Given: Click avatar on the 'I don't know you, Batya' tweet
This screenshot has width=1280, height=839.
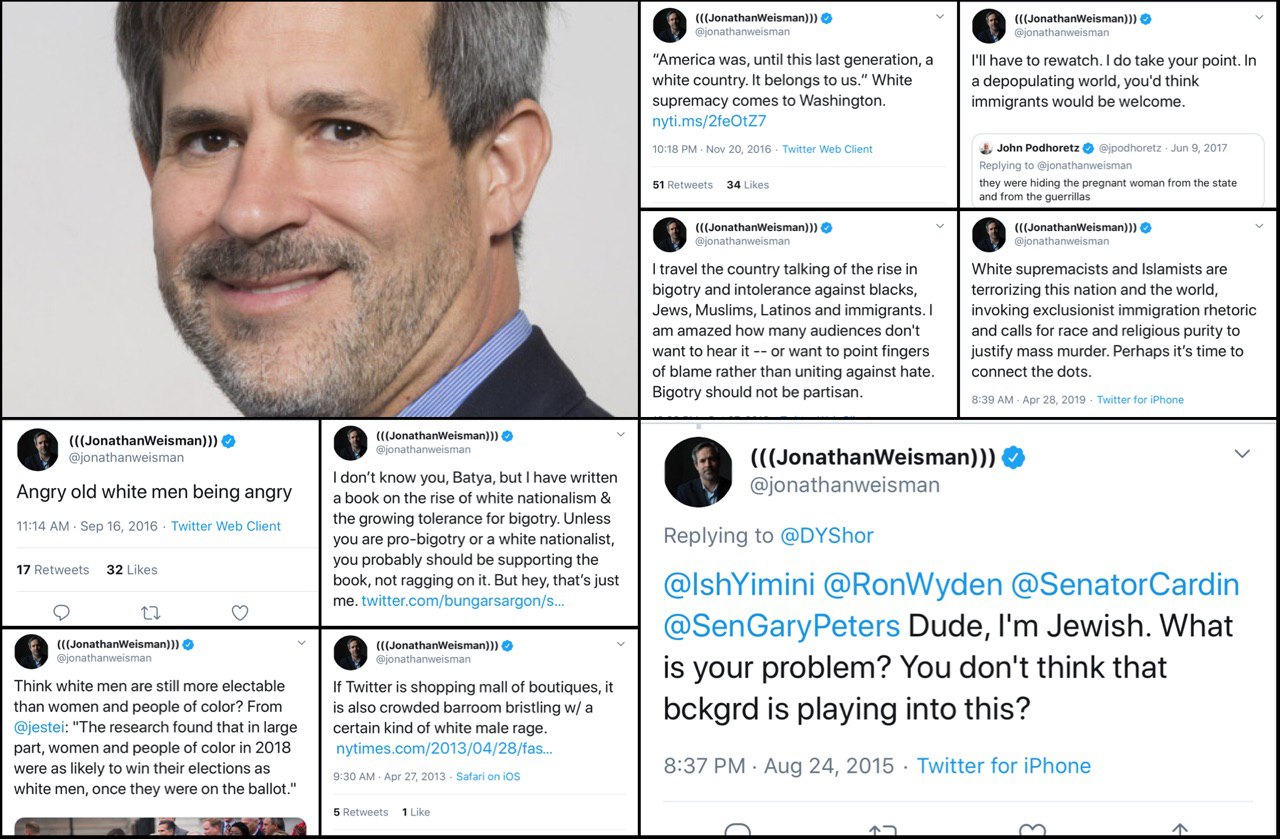Looking at the screenshot, I should [x=350, y=442].
